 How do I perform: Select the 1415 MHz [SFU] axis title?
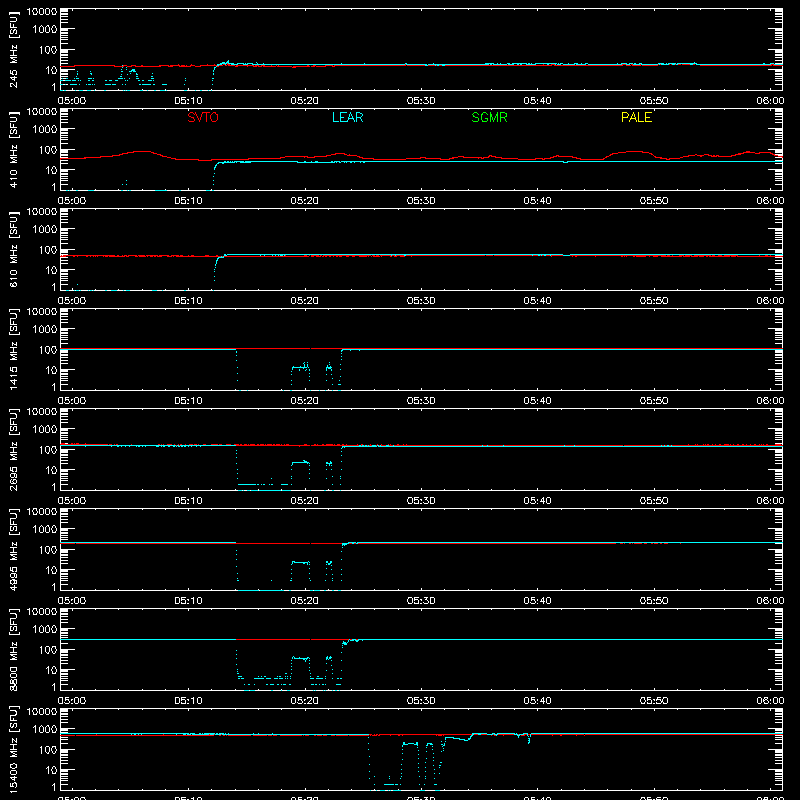tap(14, 349)
